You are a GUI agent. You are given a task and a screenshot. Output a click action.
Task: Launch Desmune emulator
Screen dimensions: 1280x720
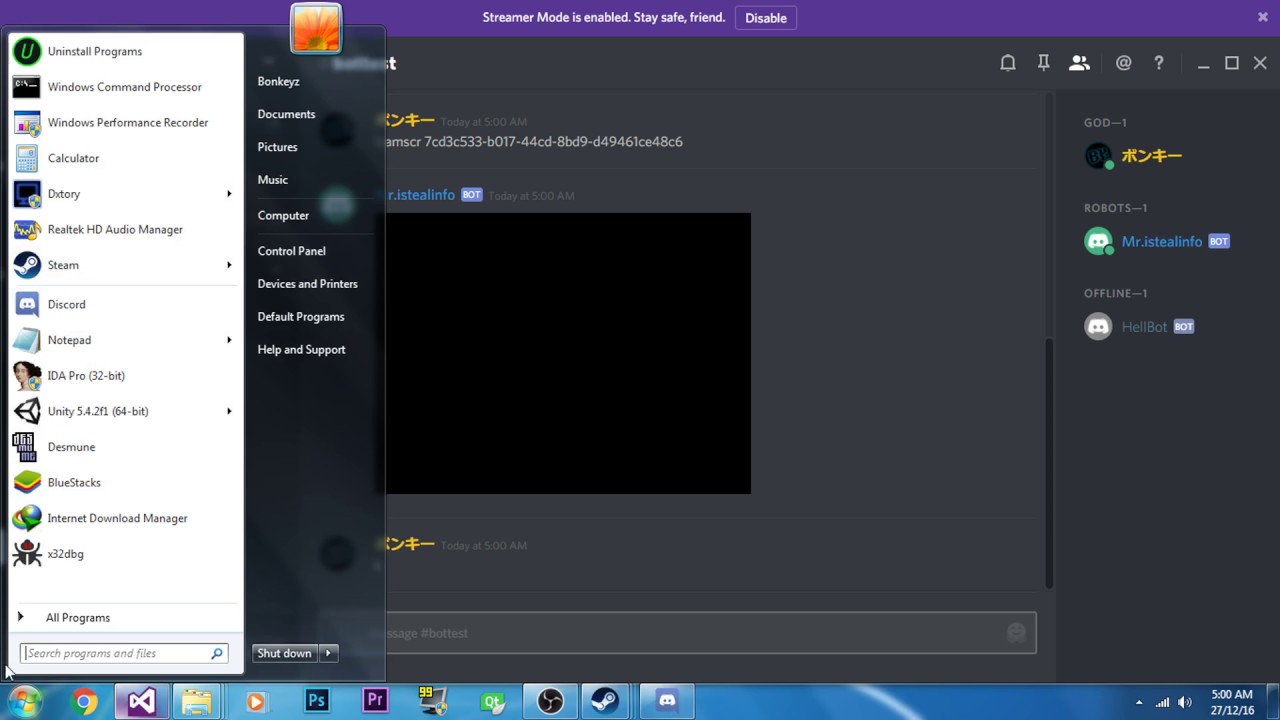125,447
